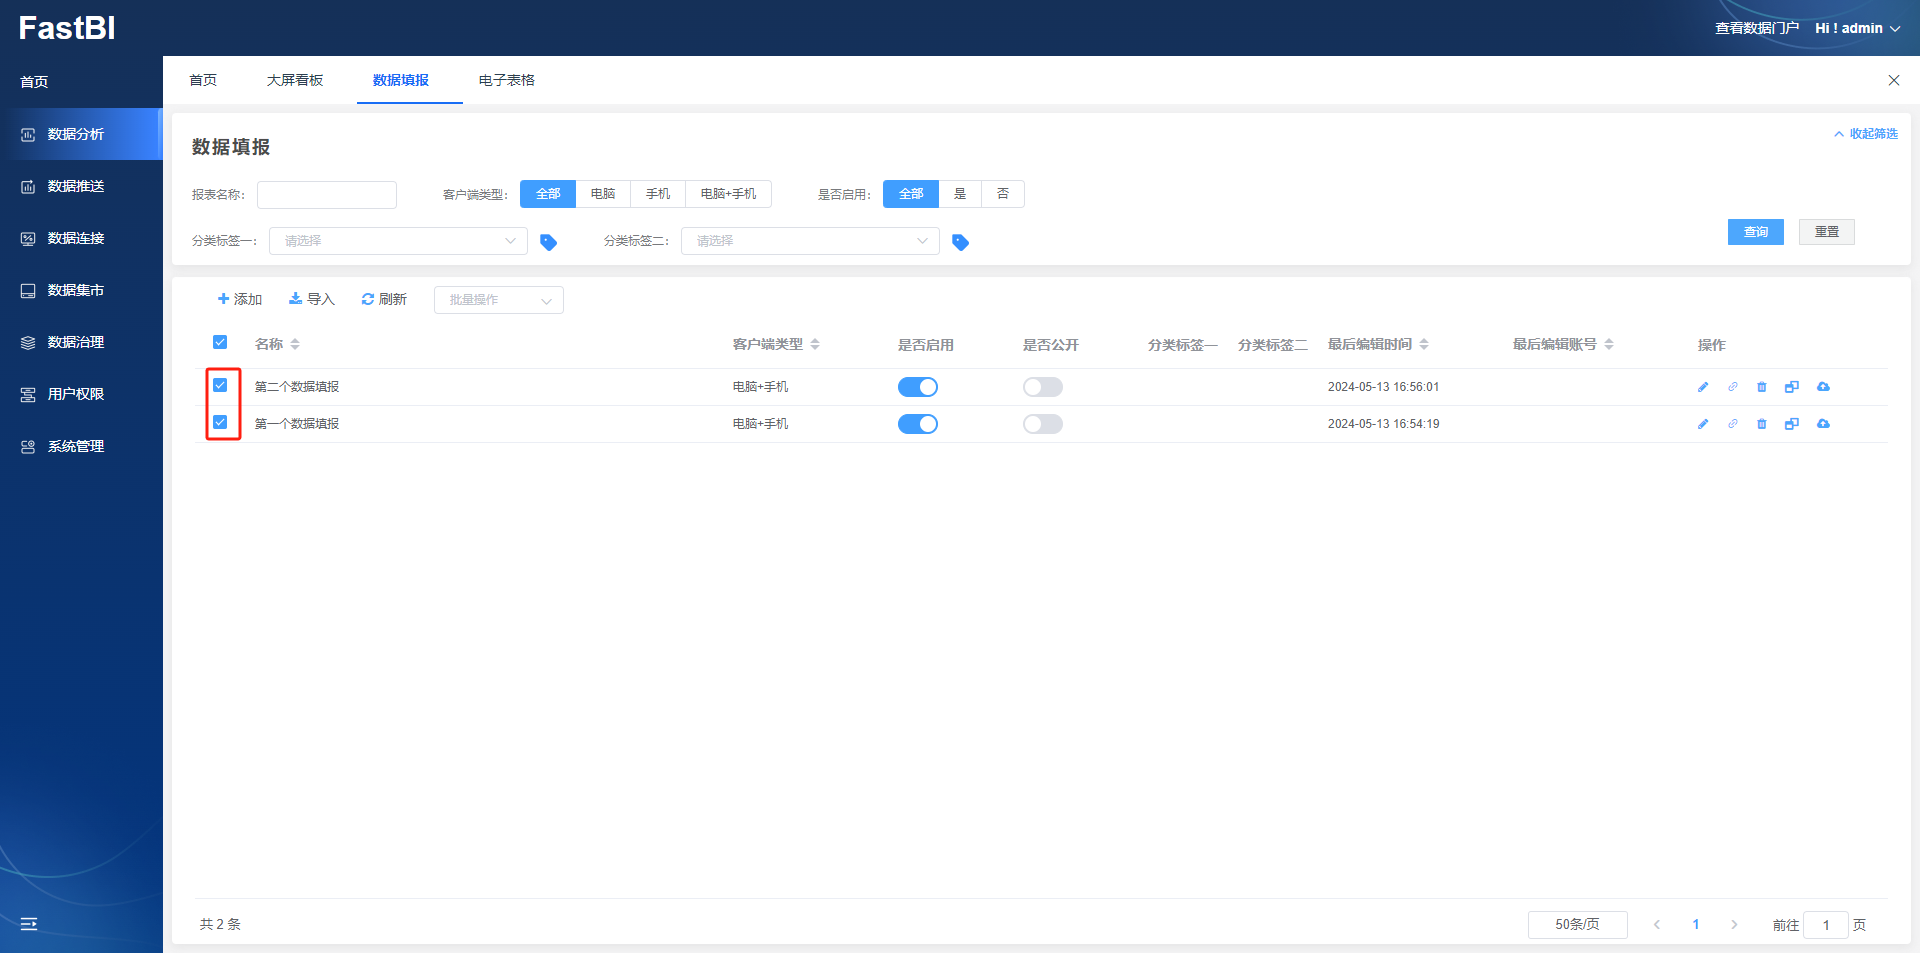Delete the 第一个数据填报 row via trash icon
Viewport: 1920px width, 953px height.
(1762, 424)
